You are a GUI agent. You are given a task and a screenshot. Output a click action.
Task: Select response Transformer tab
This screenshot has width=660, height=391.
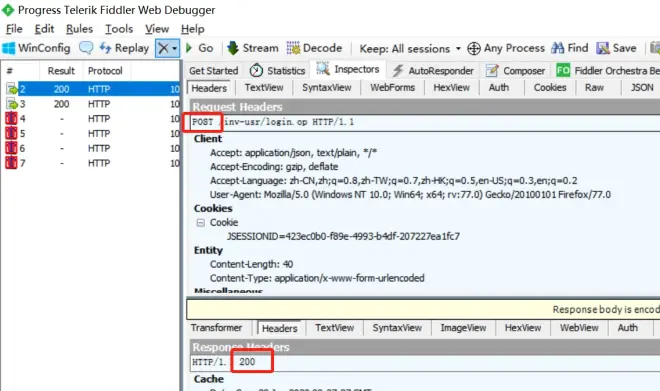216,328
